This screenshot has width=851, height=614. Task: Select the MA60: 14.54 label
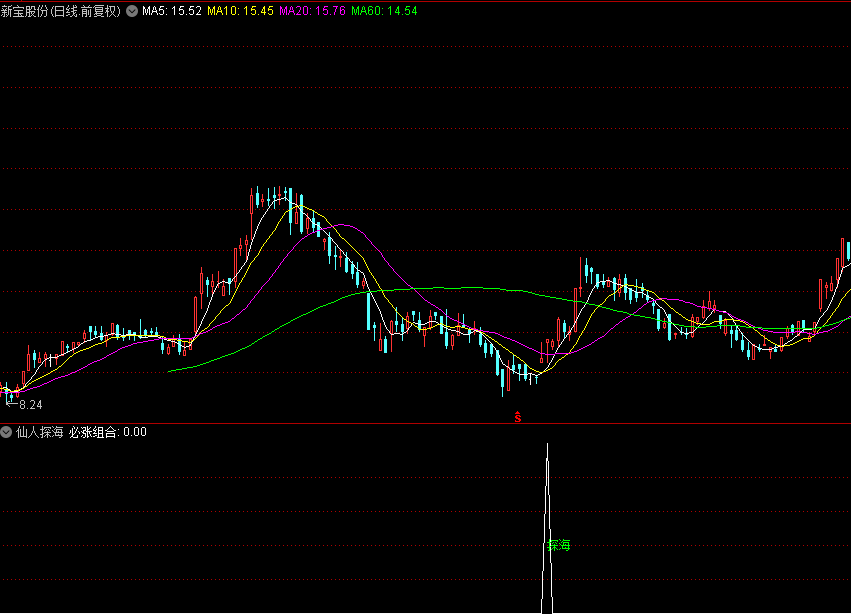[384, 11]
